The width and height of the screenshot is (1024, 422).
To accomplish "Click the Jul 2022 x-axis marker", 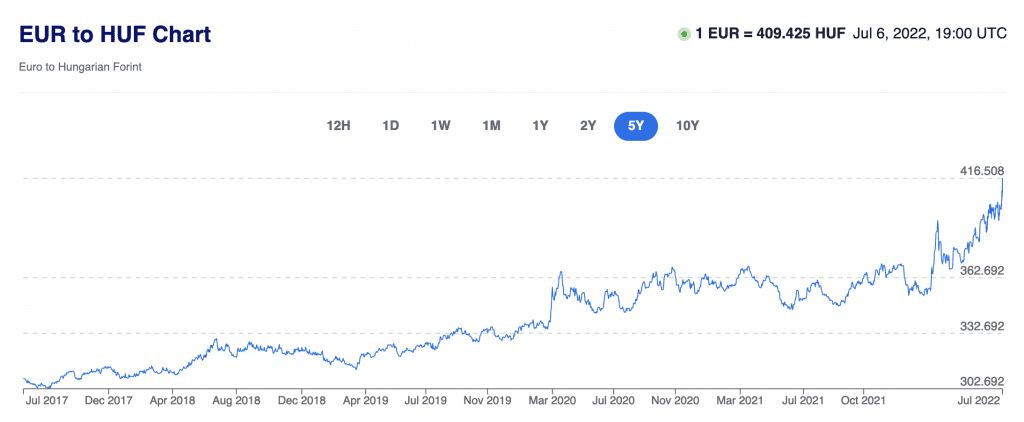I will coord(981,401).
